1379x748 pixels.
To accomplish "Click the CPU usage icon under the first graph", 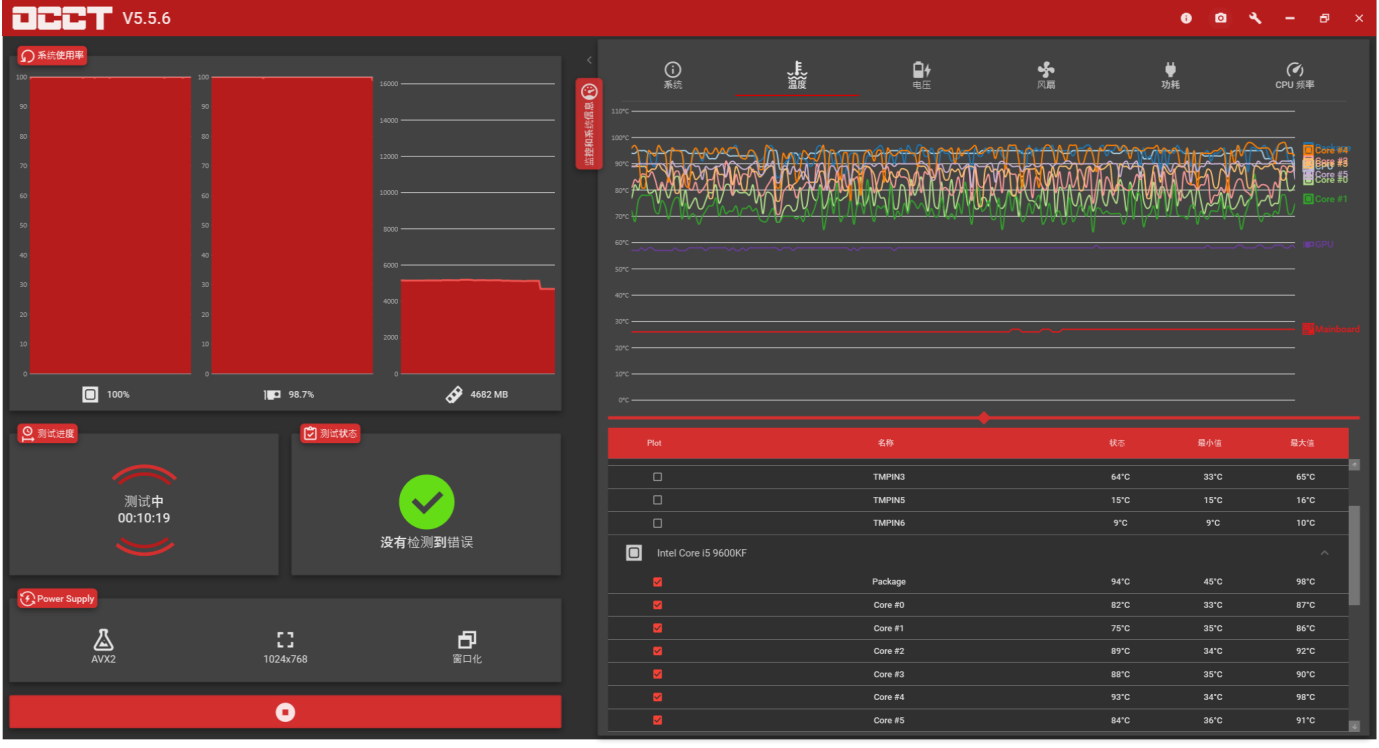I will coord(90,394).
